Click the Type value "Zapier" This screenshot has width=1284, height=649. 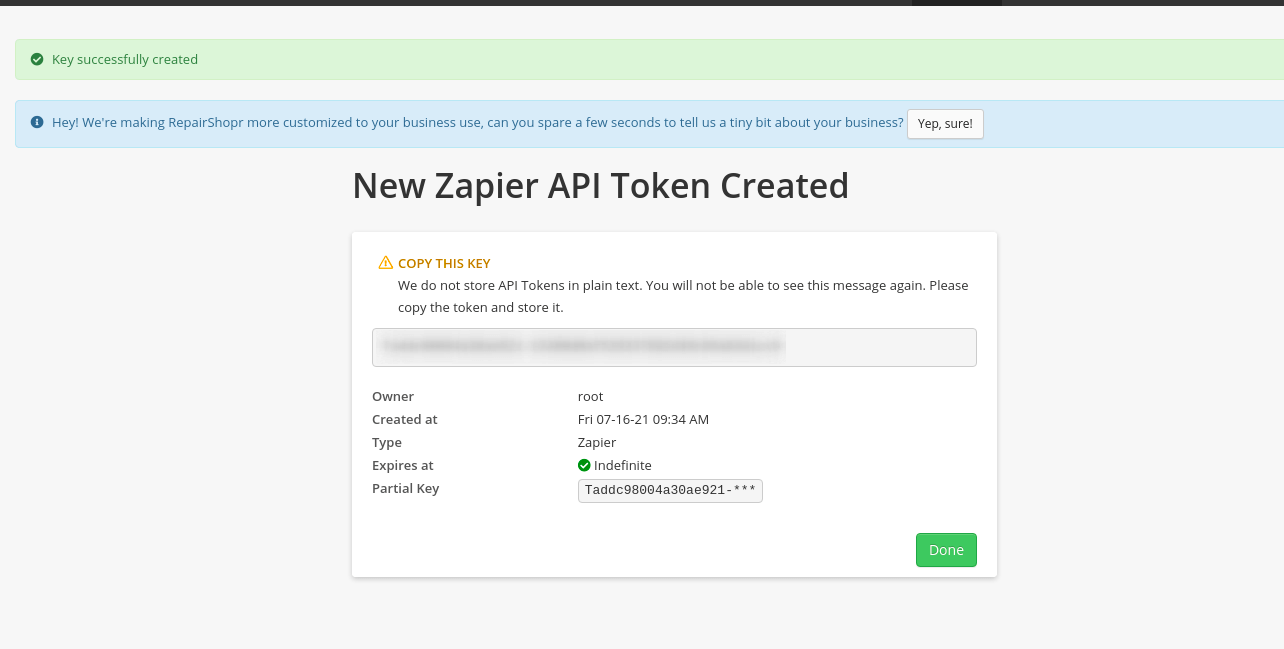click(597, 442)
